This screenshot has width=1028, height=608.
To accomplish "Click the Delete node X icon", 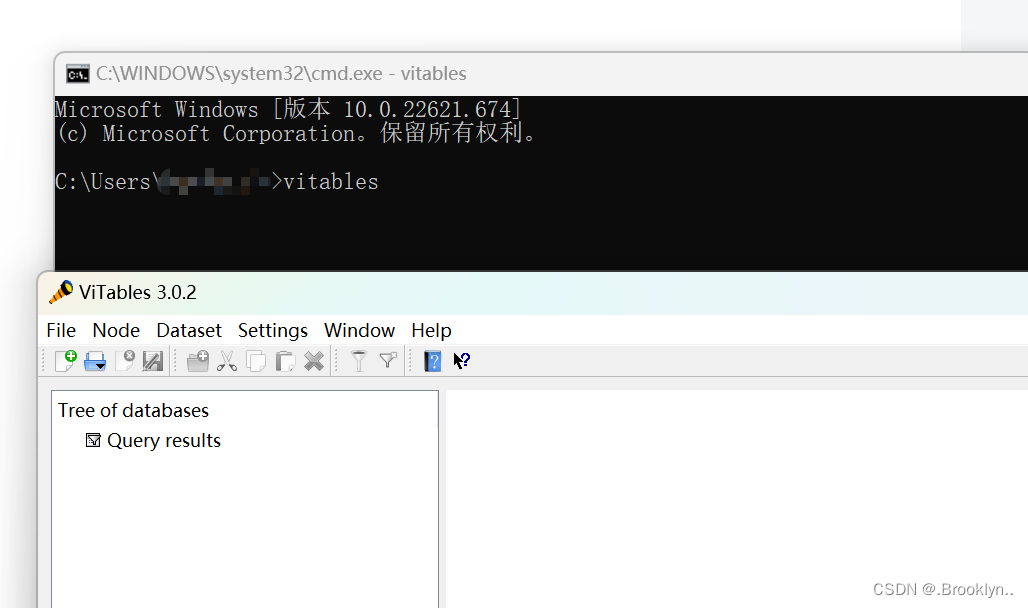I will [314, 361].
